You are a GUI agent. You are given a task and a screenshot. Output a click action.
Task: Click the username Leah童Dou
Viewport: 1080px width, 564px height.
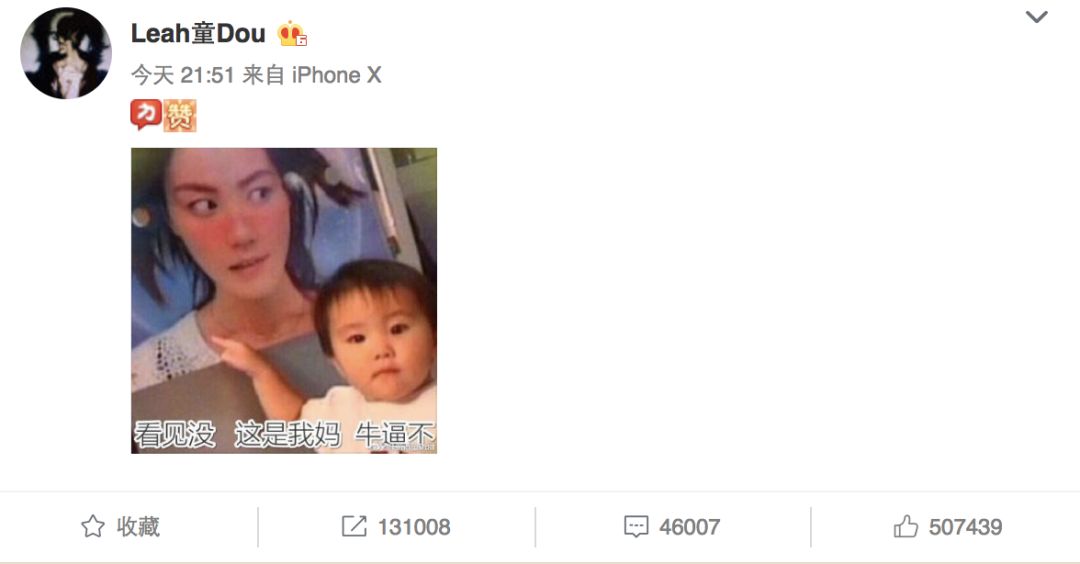[198, 33]
